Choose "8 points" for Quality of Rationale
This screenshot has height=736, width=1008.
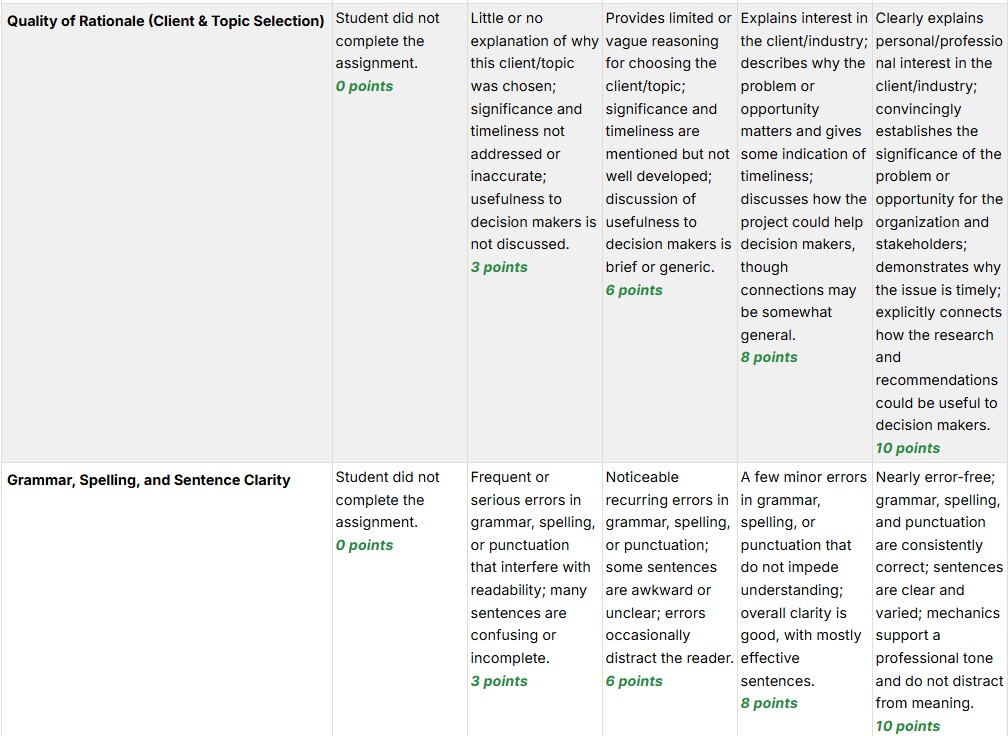point(769,357)
